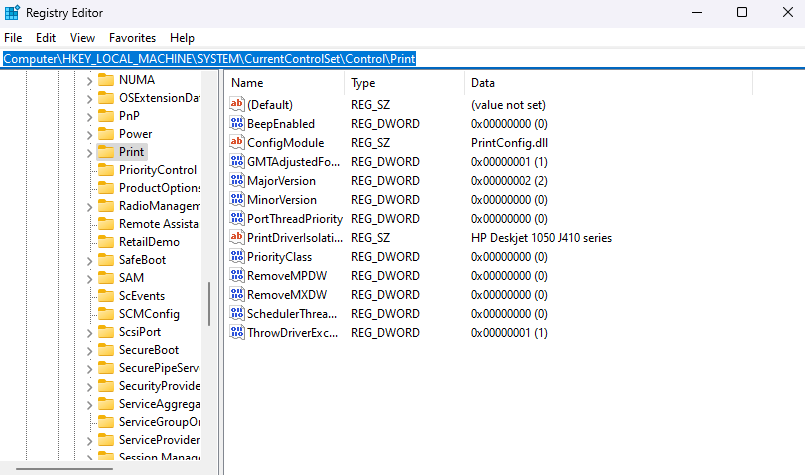
Task: Click the MinorVersion DWORD icon
Action: (236, 199)
